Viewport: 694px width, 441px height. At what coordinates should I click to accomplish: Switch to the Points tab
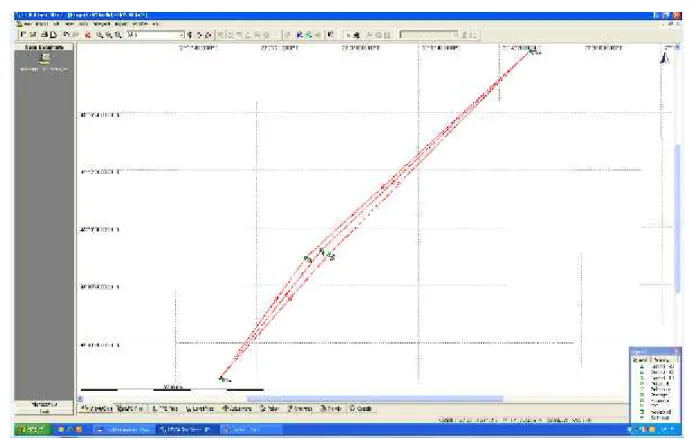coord(269,409)
